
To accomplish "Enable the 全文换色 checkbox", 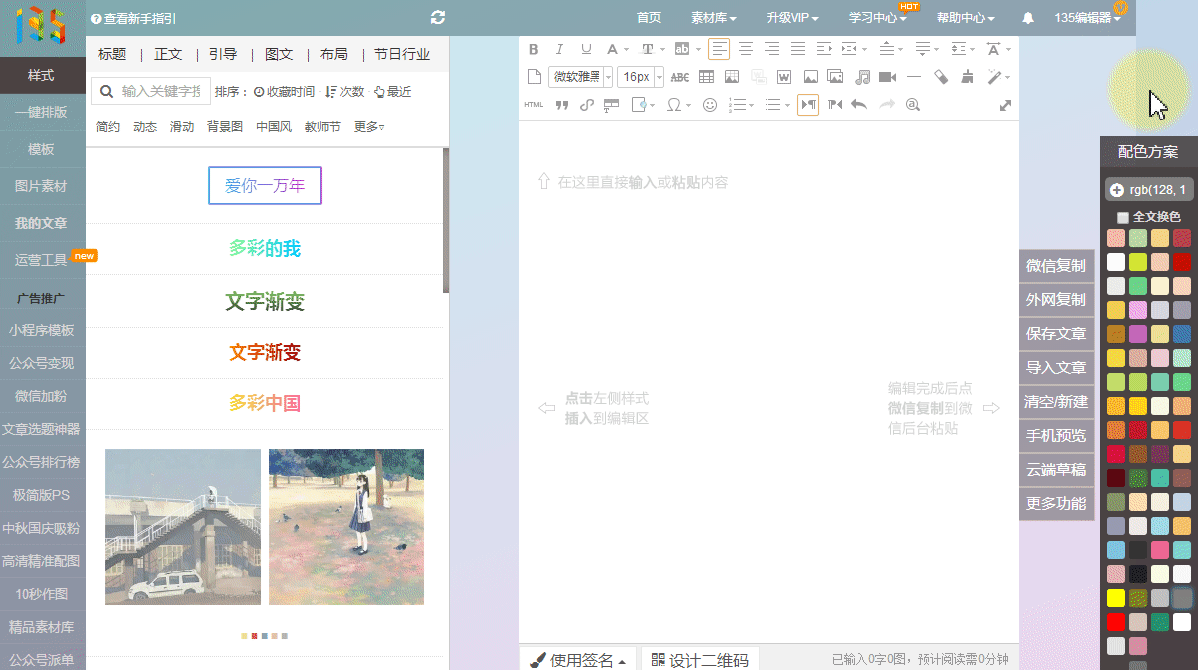I will click(1123, 217).
